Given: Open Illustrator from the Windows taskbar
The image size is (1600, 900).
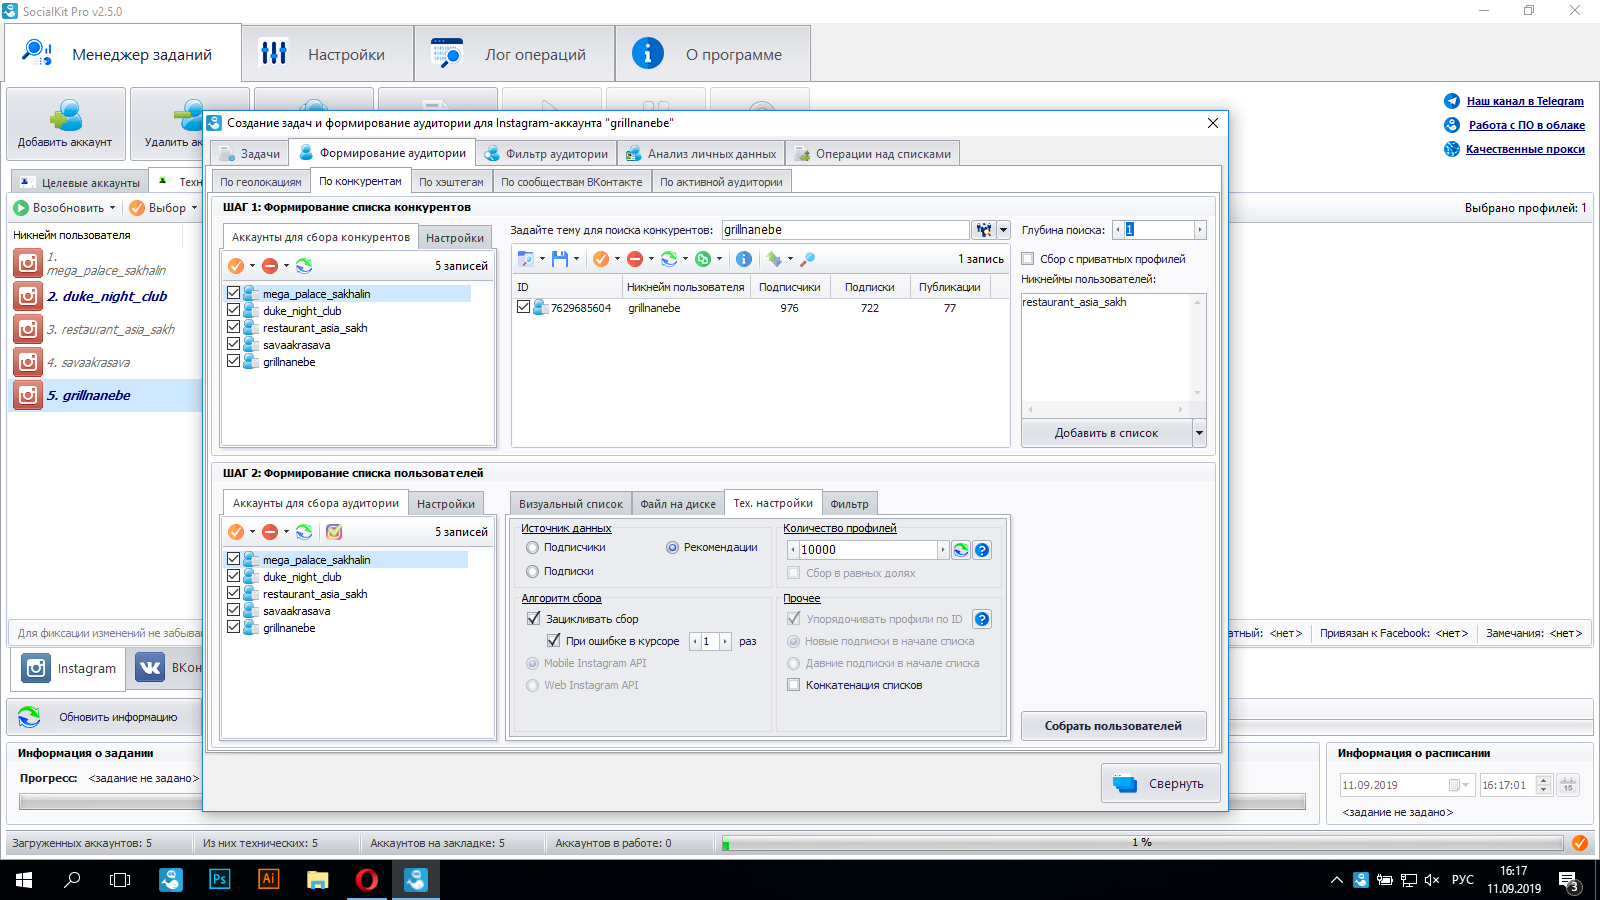Looking at the screenshot, I should (x=268, y=880).
